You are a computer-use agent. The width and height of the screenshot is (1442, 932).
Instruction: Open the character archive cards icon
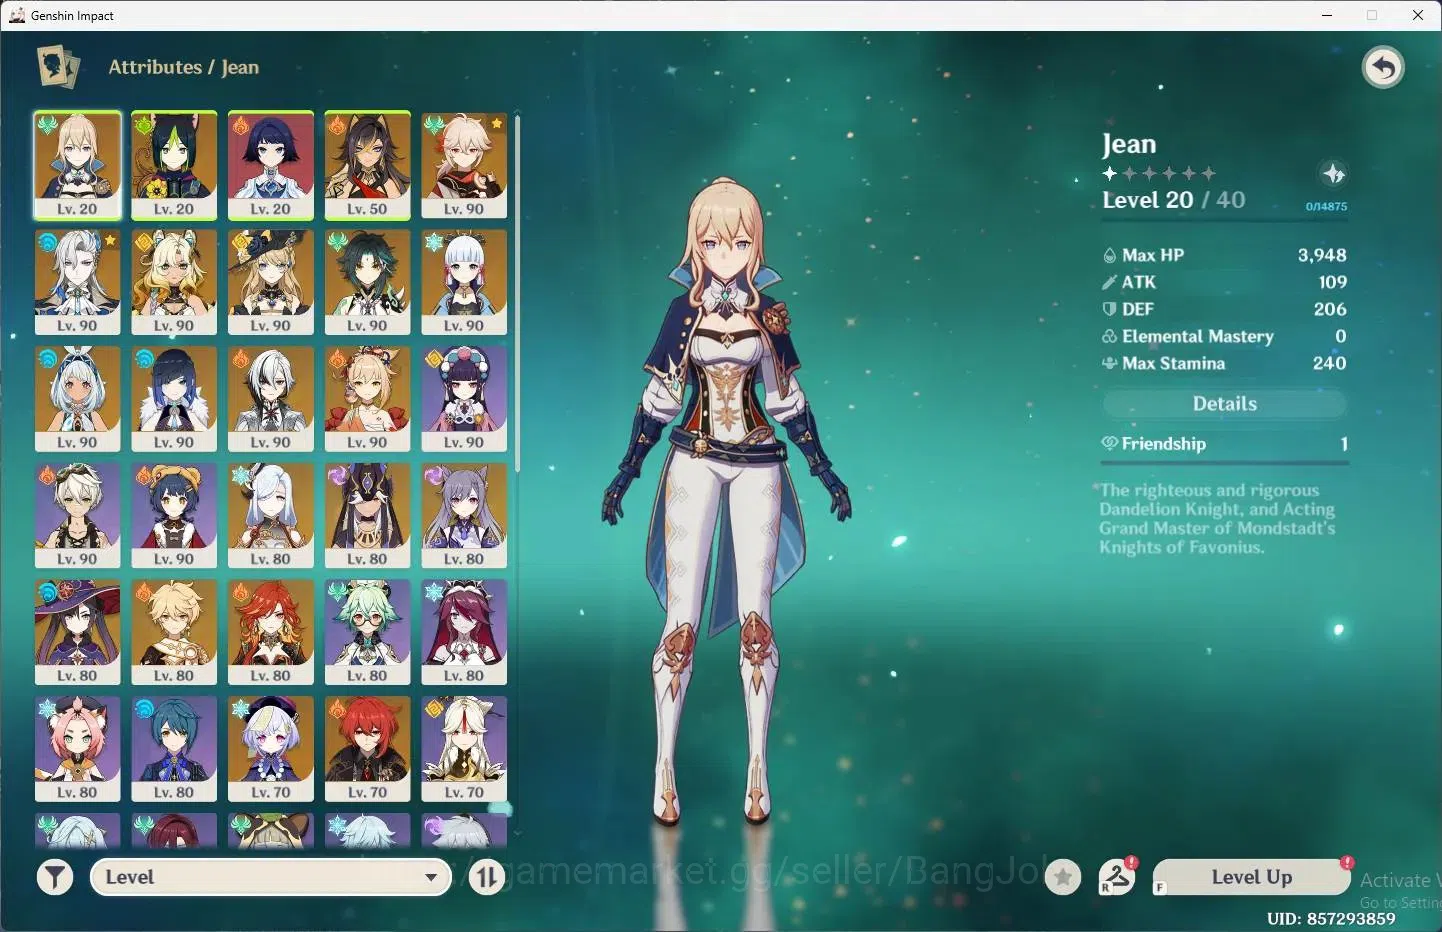[58, 67]
